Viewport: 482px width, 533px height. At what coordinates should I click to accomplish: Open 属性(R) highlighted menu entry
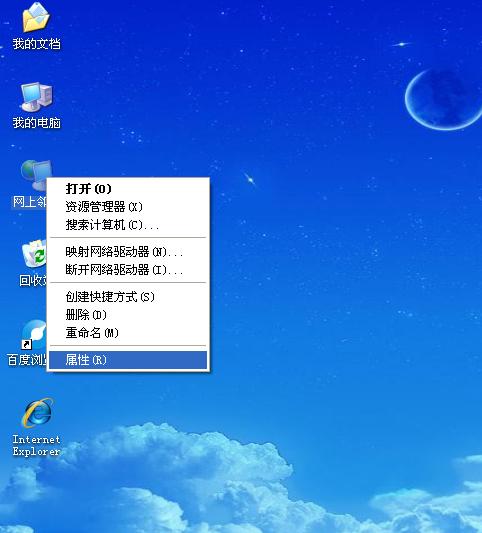128,360
